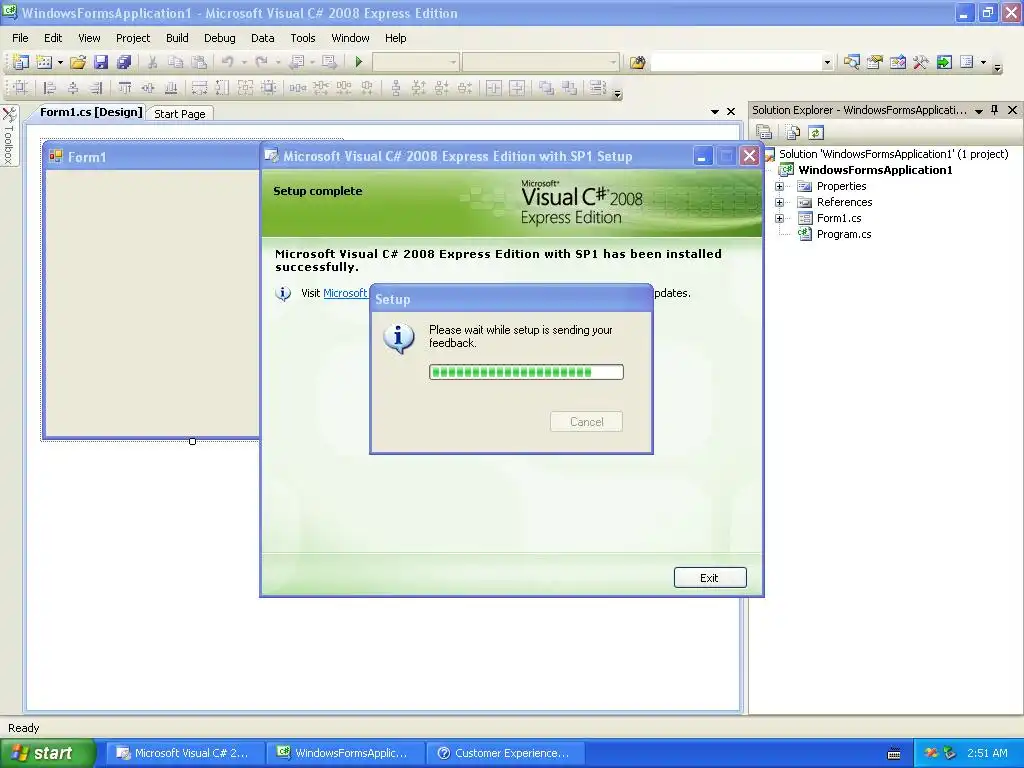
Task: Toggle Solution Explorer auto-hide pin
Action: tap(995, 110)
